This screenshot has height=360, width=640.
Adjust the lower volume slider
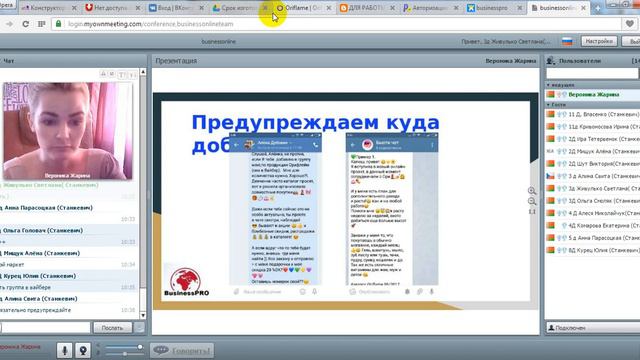click(124, 353)
